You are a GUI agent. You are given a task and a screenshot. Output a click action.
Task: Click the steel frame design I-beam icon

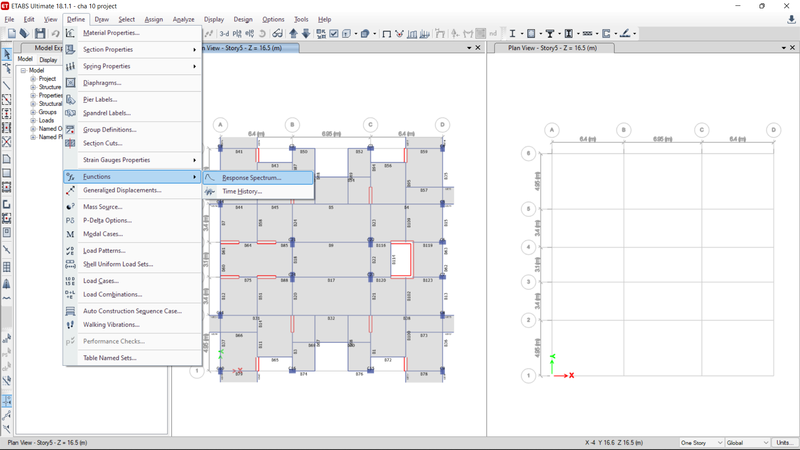pyautogui.click(x=512, y=34)
